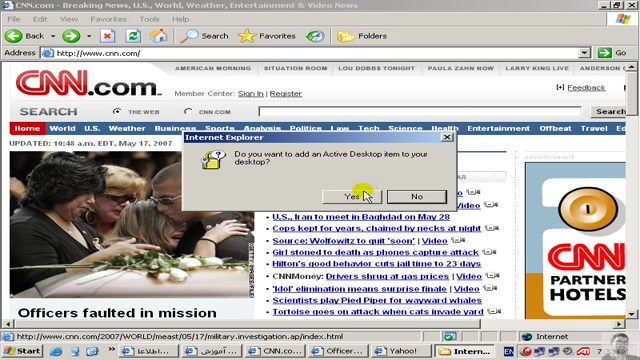Click the Show Desktop quick launch icon

pyautogui.click(x=74, y=351)
